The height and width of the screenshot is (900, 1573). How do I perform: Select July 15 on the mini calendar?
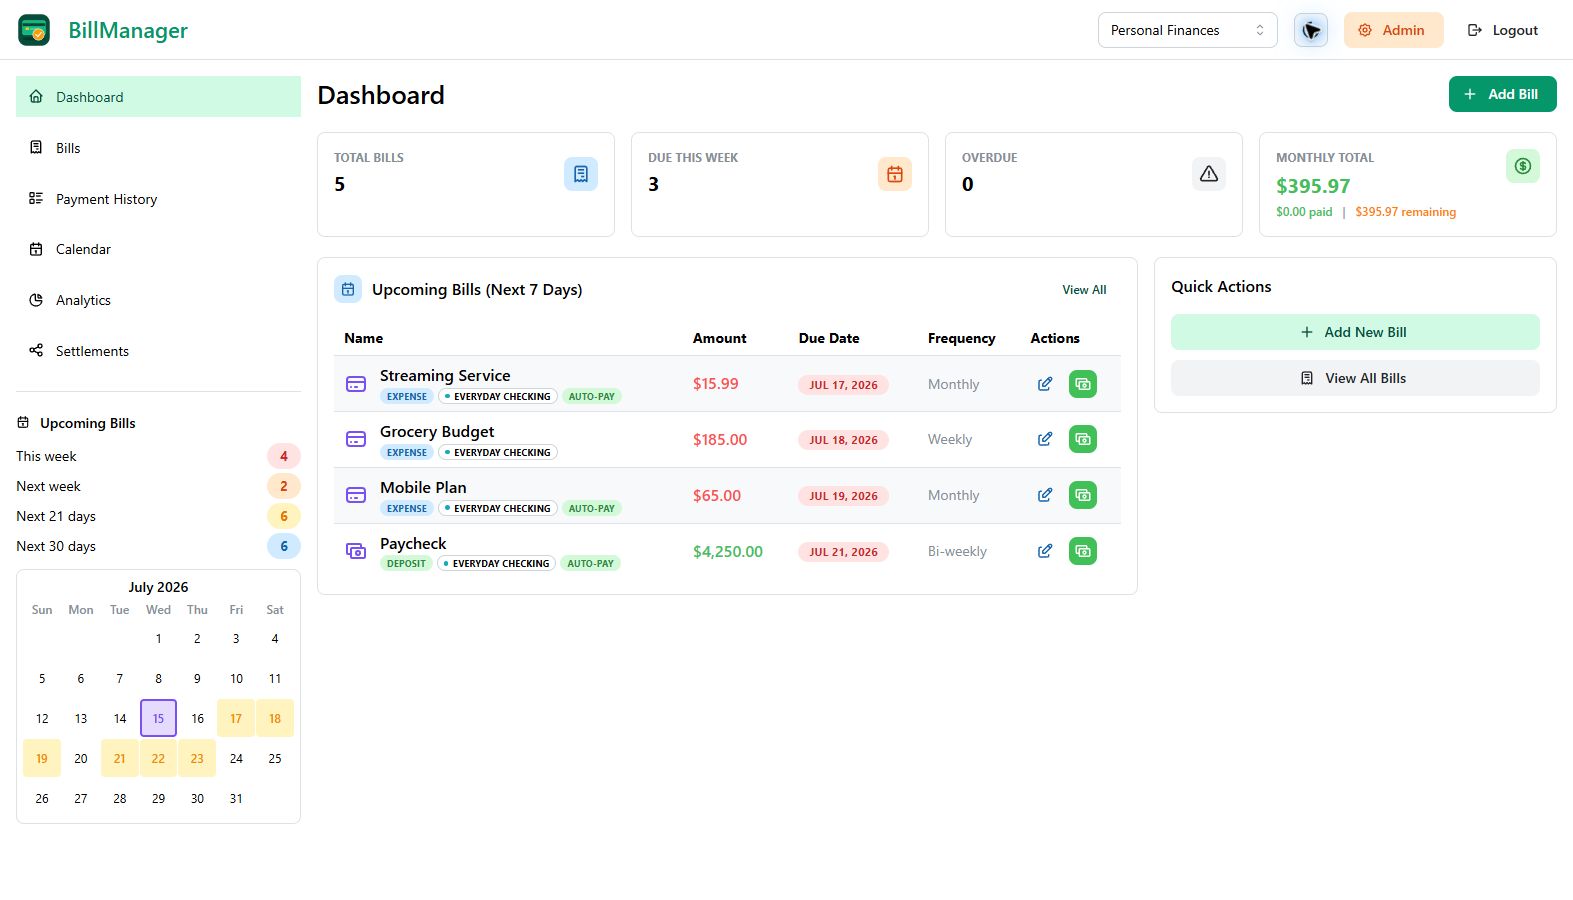coord(158,718)
